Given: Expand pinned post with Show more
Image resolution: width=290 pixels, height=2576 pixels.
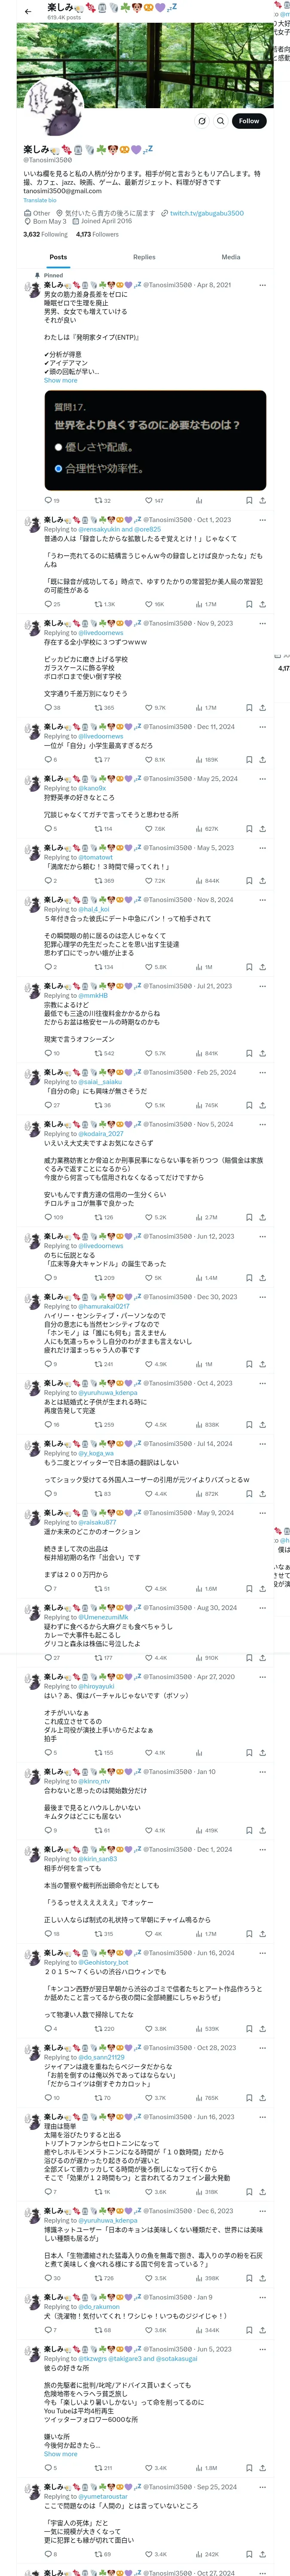Looking at the screenshot, I should (x=60, y=380).
